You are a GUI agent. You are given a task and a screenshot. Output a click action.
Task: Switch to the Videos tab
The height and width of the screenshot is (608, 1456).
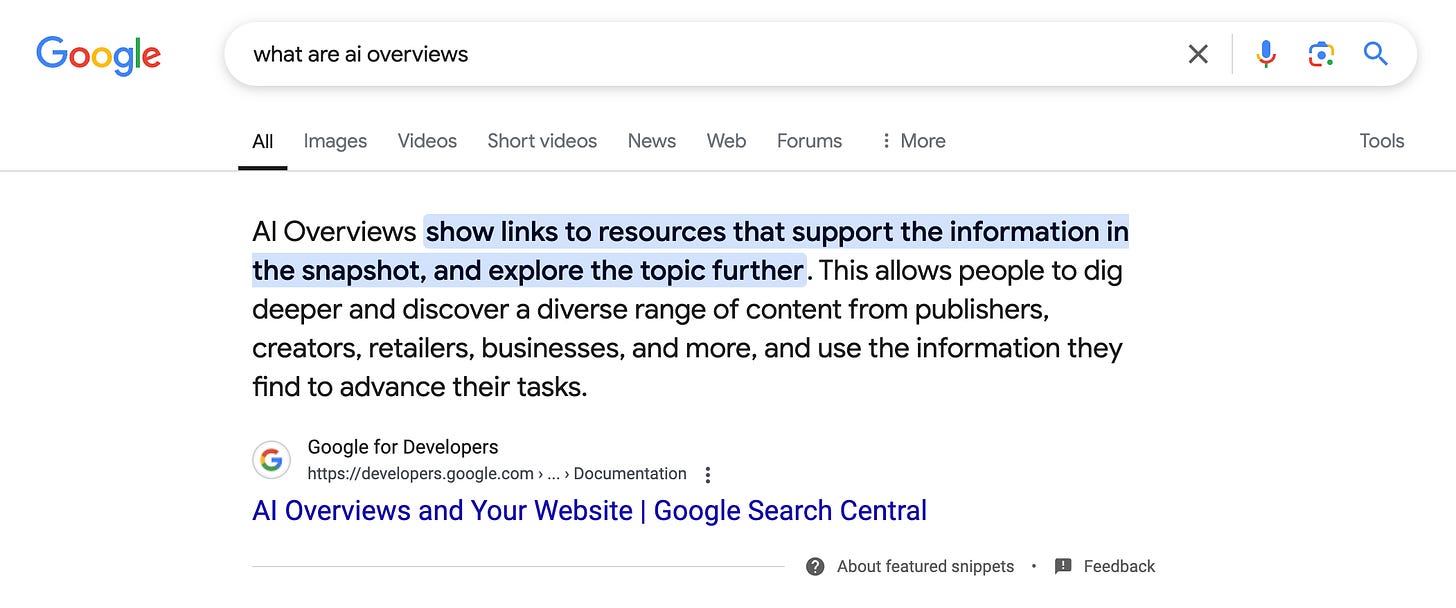[427, 141]
